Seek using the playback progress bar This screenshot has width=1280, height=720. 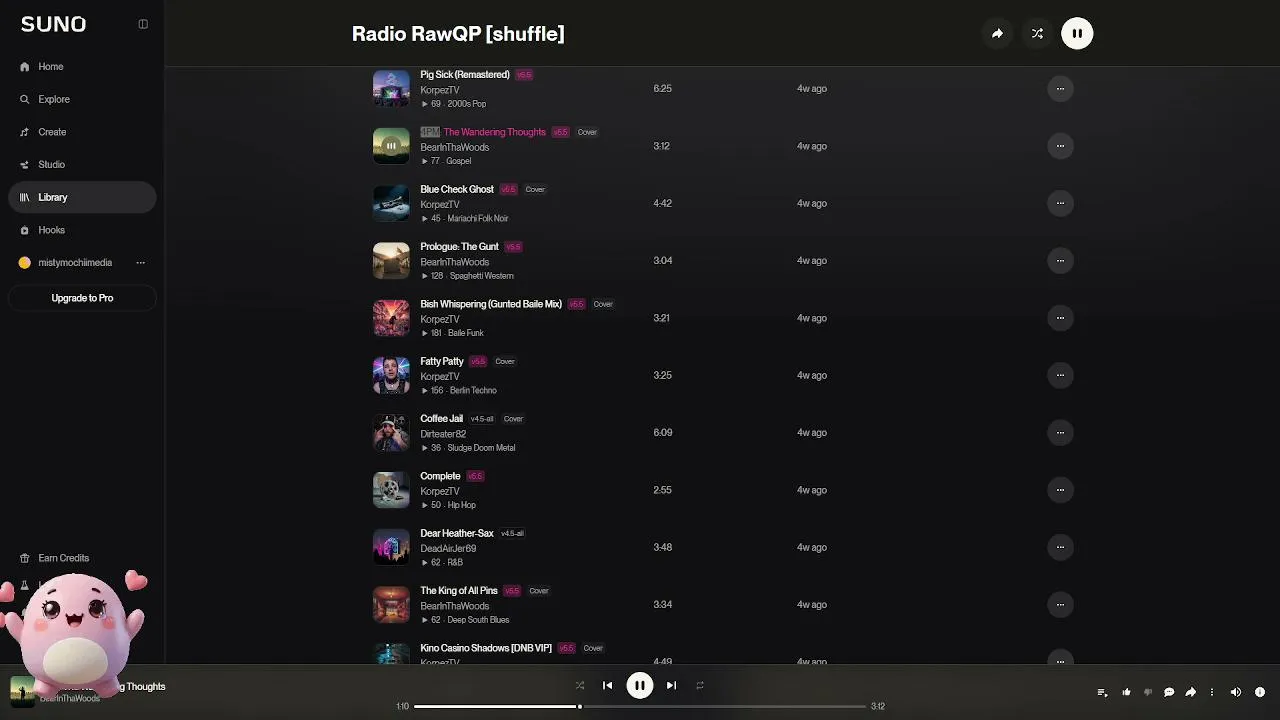point(640,706)
